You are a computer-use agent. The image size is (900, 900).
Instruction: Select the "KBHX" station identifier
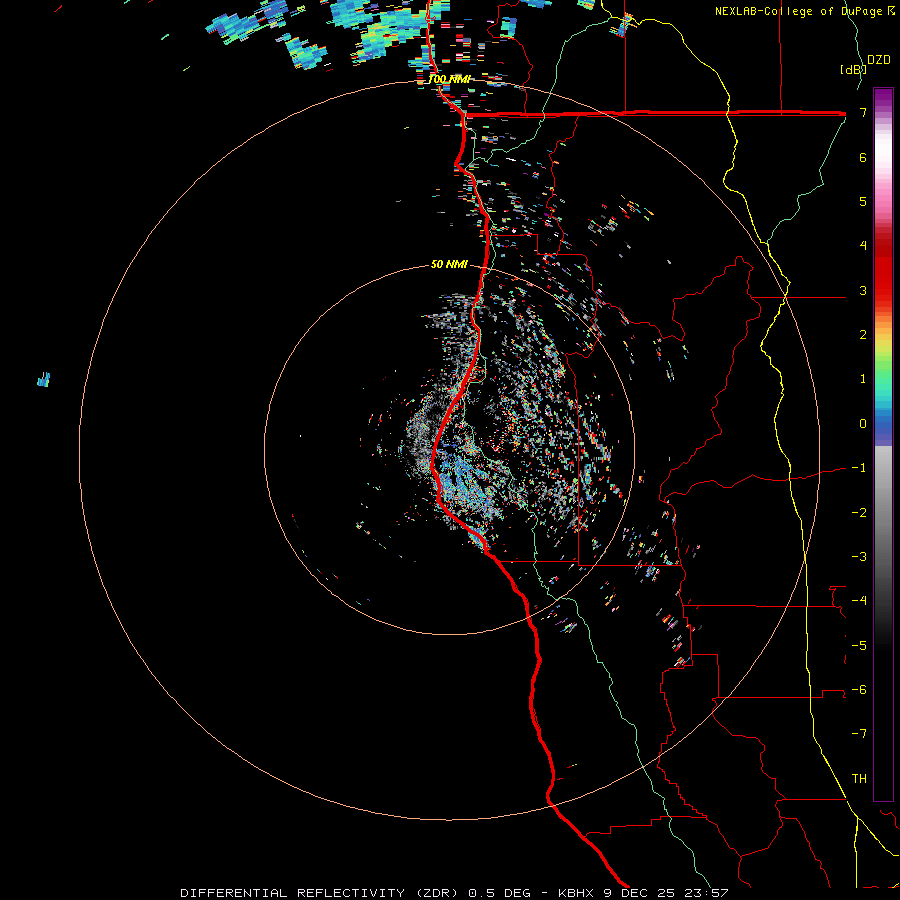coord(575,893)
